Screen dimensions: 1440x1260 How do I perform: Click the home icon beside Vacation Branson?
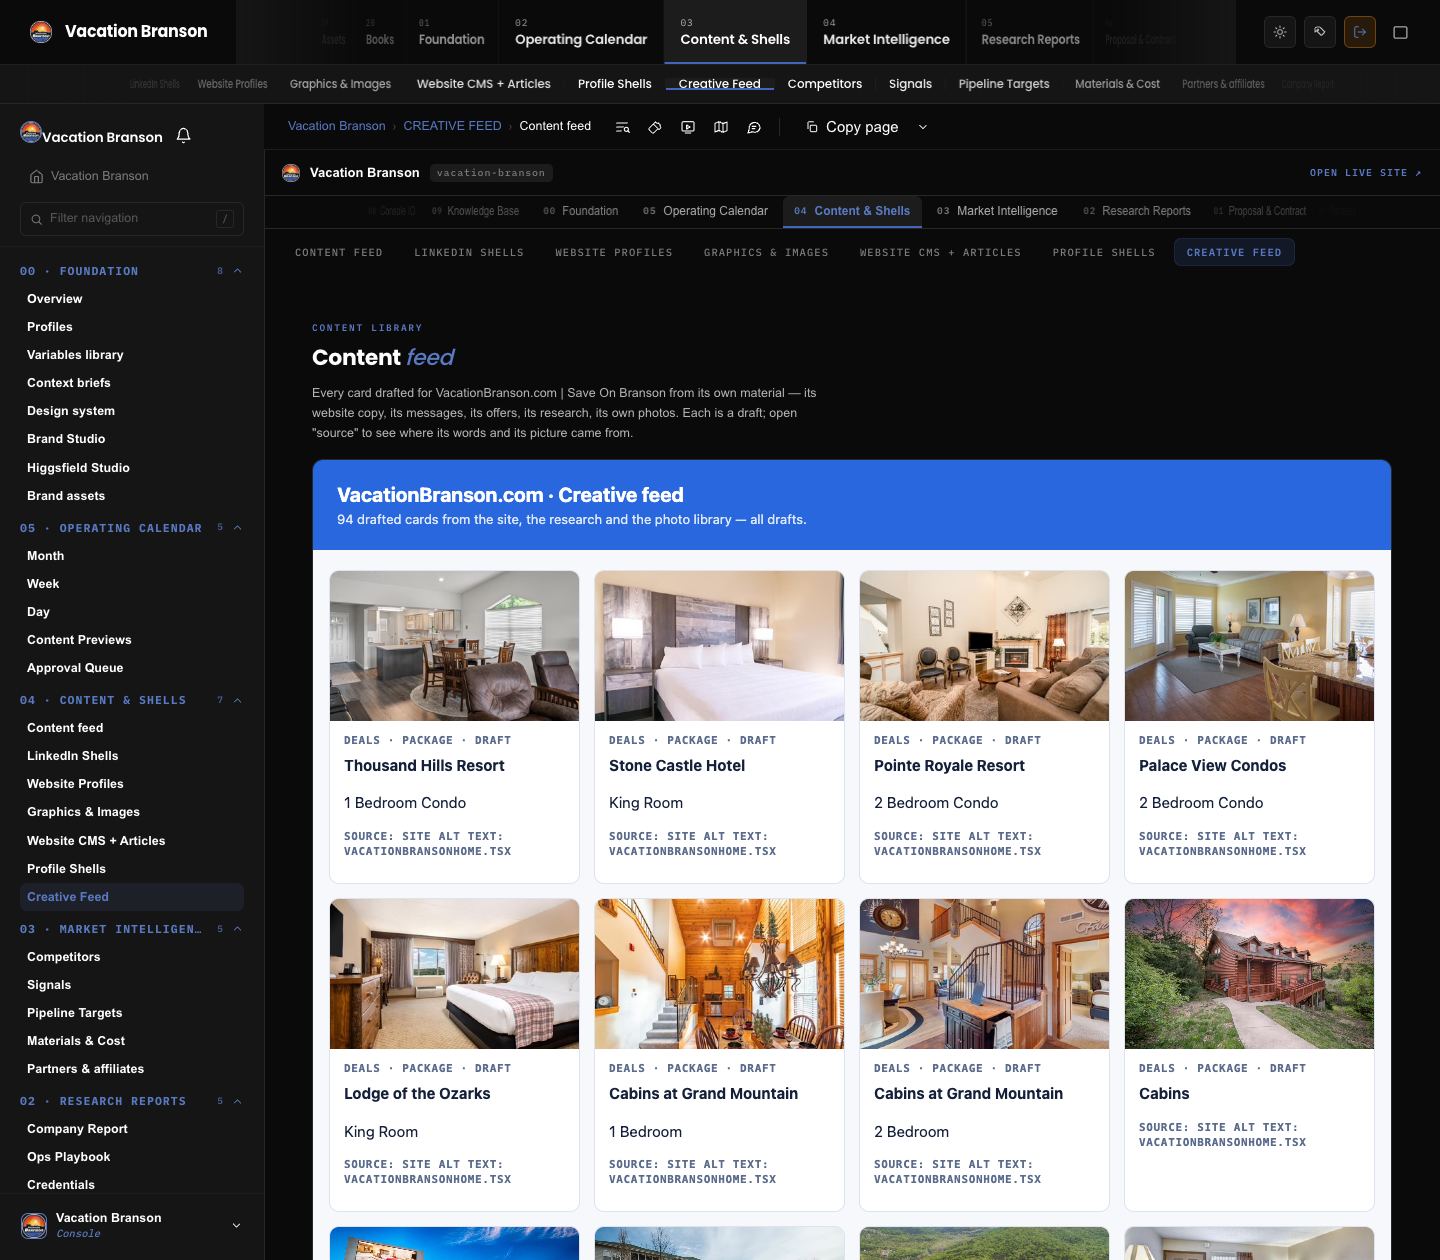(x=37, y=176)
